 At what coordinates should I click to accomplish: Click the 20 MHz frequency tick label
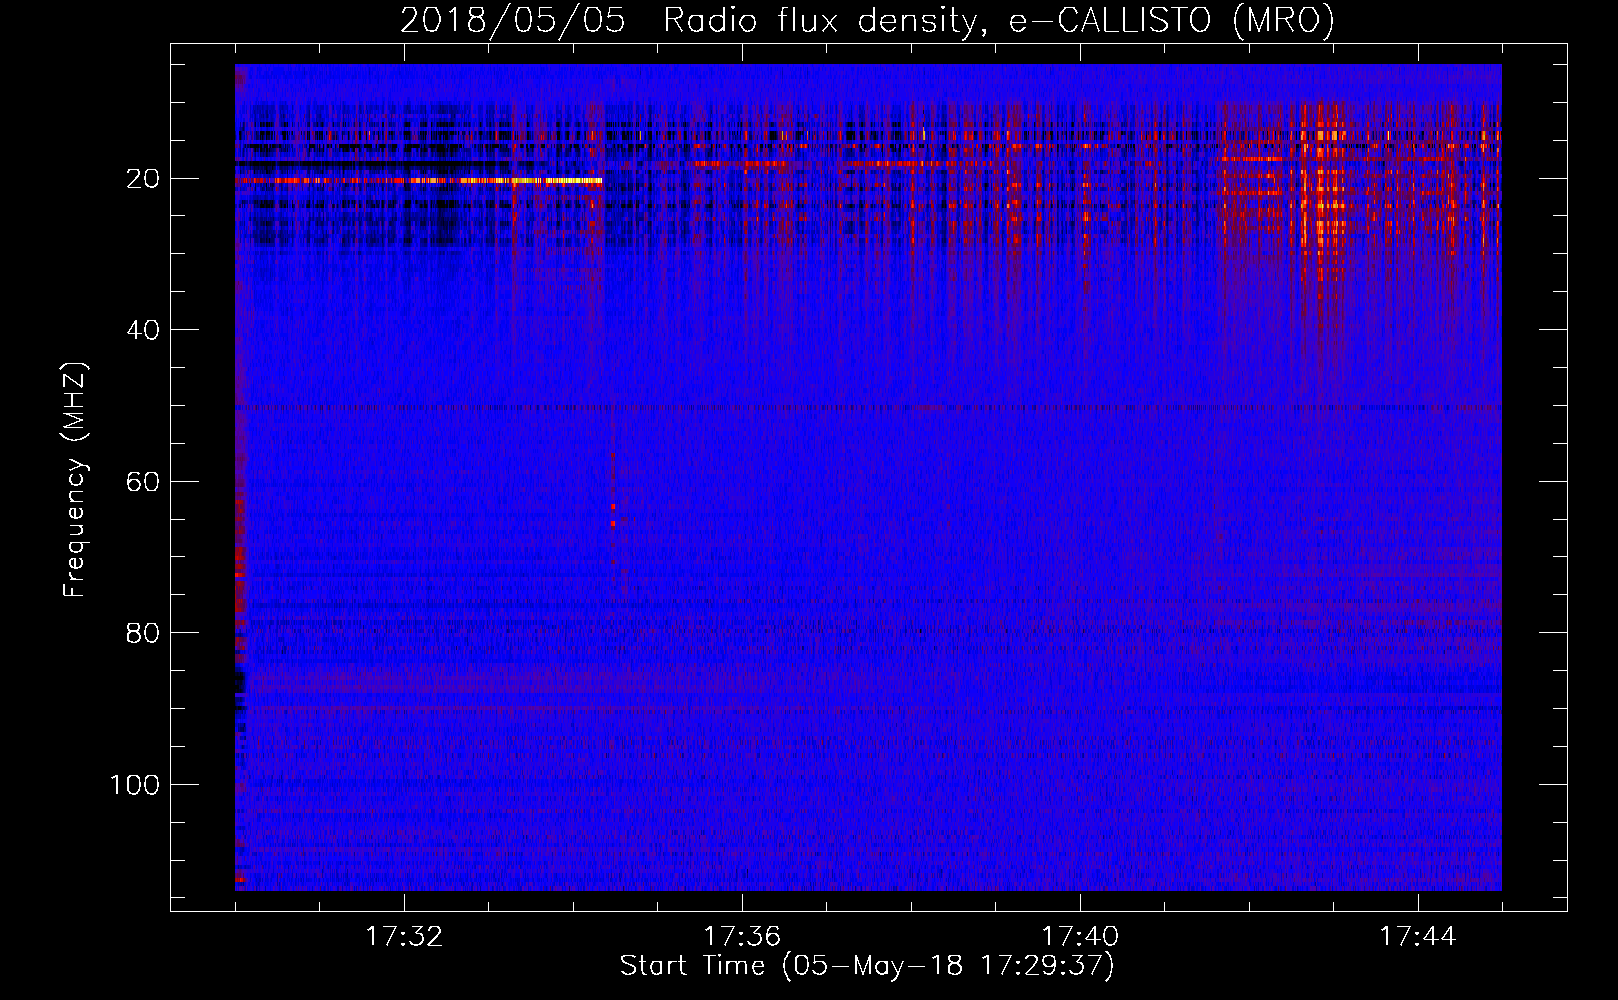pos(144,179)
